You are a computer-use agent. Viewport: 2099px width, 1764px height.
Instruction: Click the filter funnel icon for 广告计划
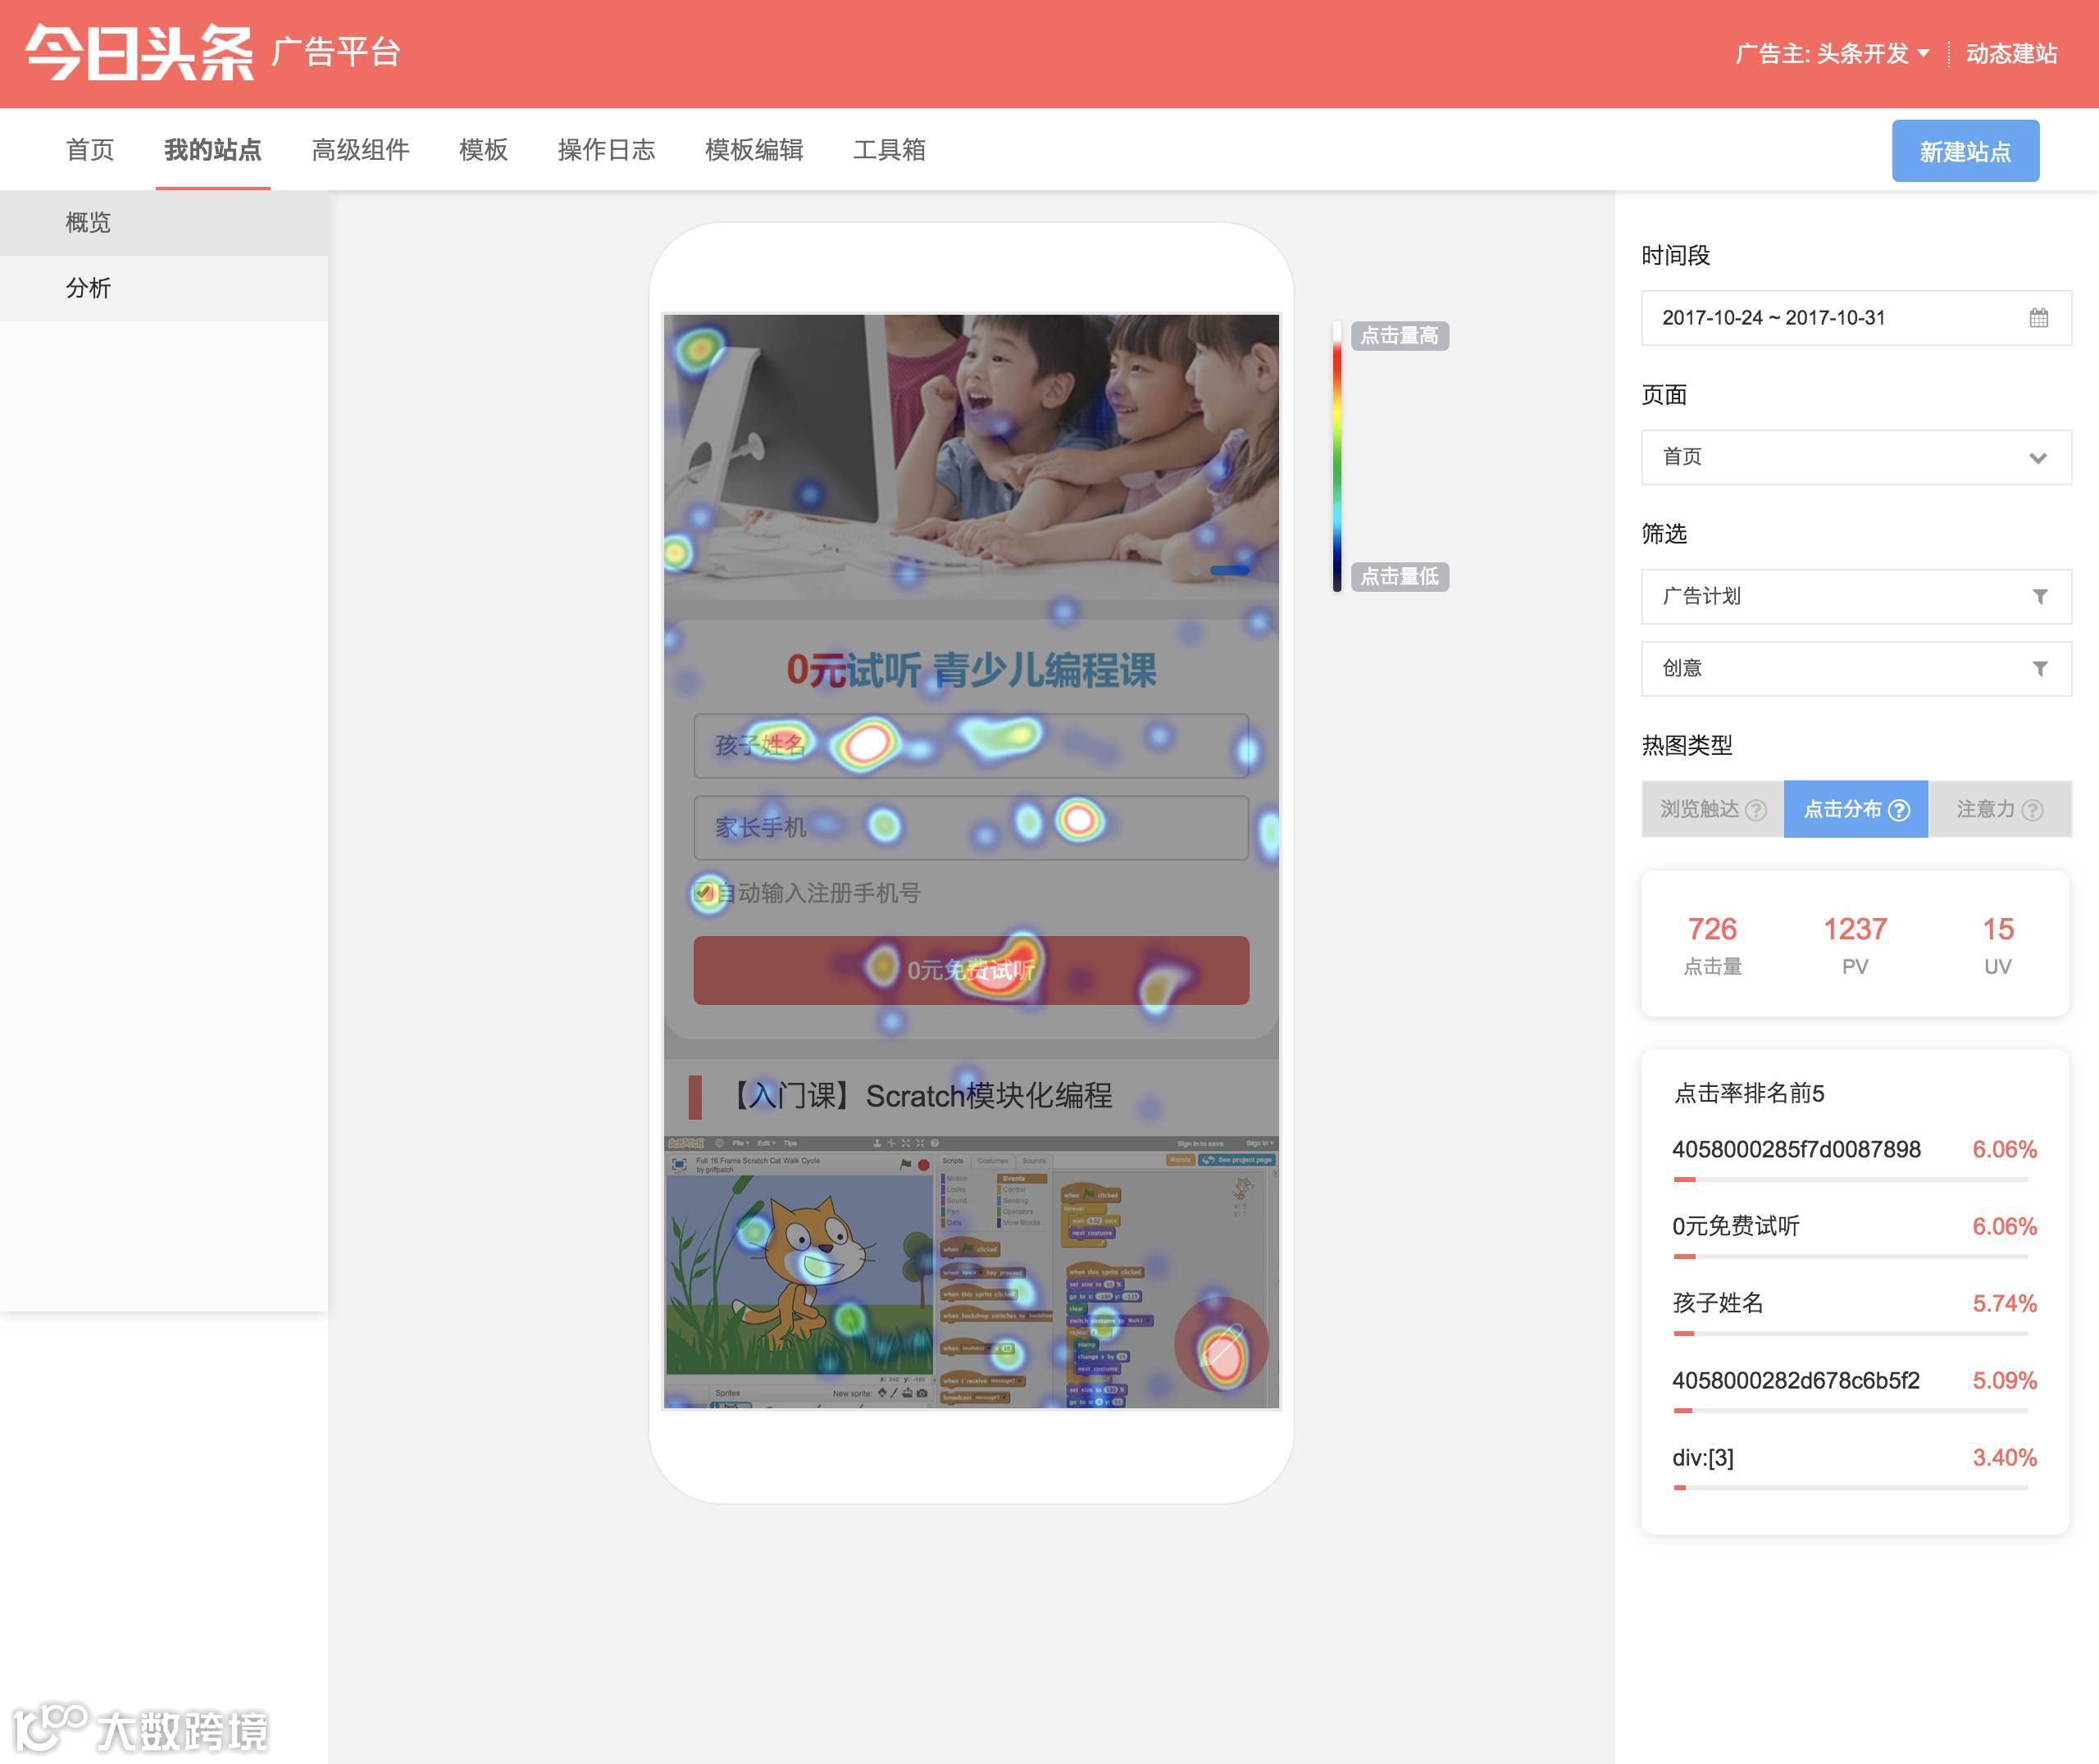click(x=2039, y=597)
